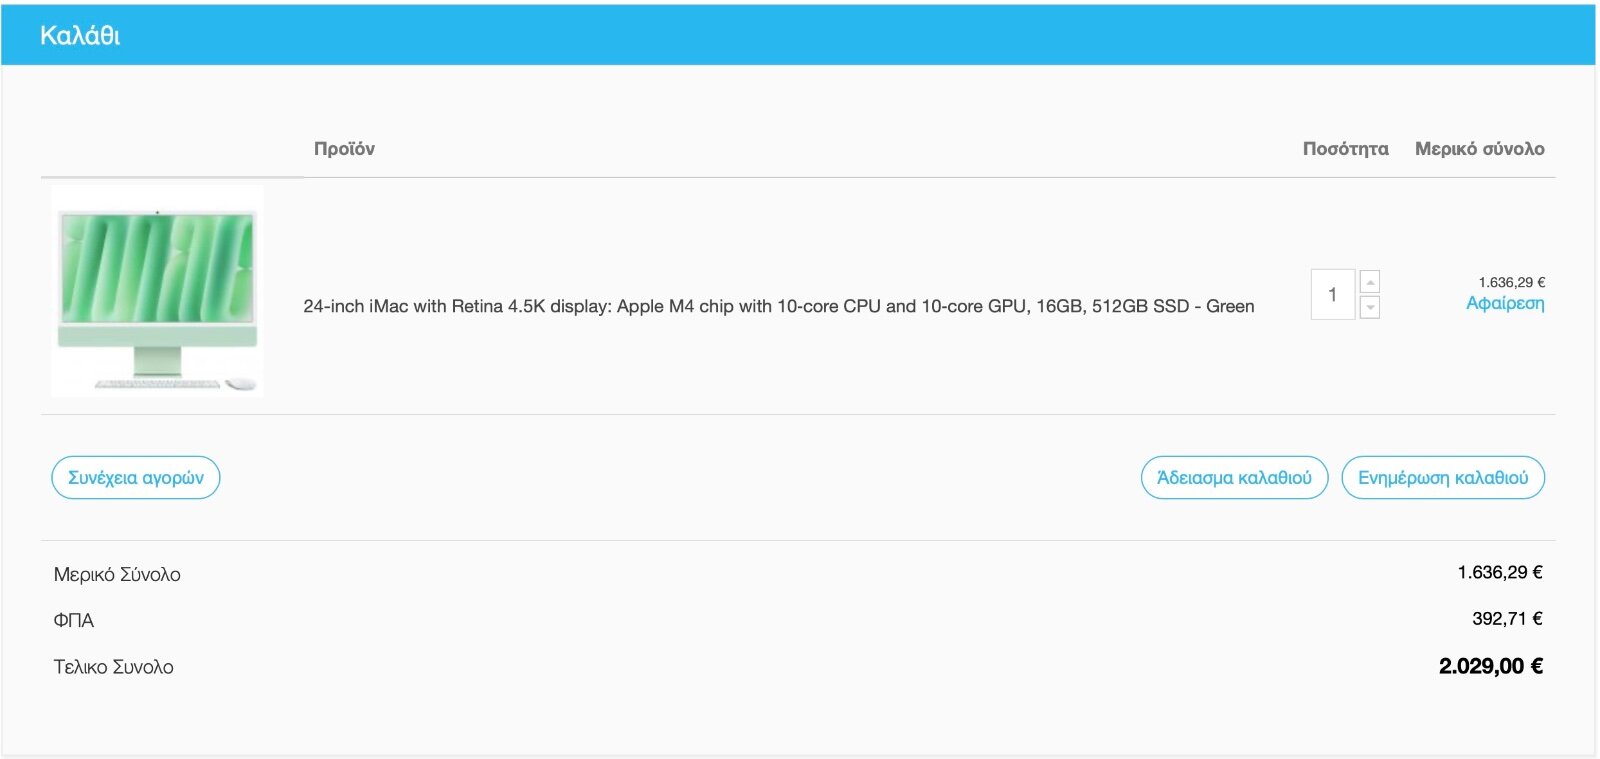
Task: Open the 24-inch iMac product title
Action: [778, 306]
